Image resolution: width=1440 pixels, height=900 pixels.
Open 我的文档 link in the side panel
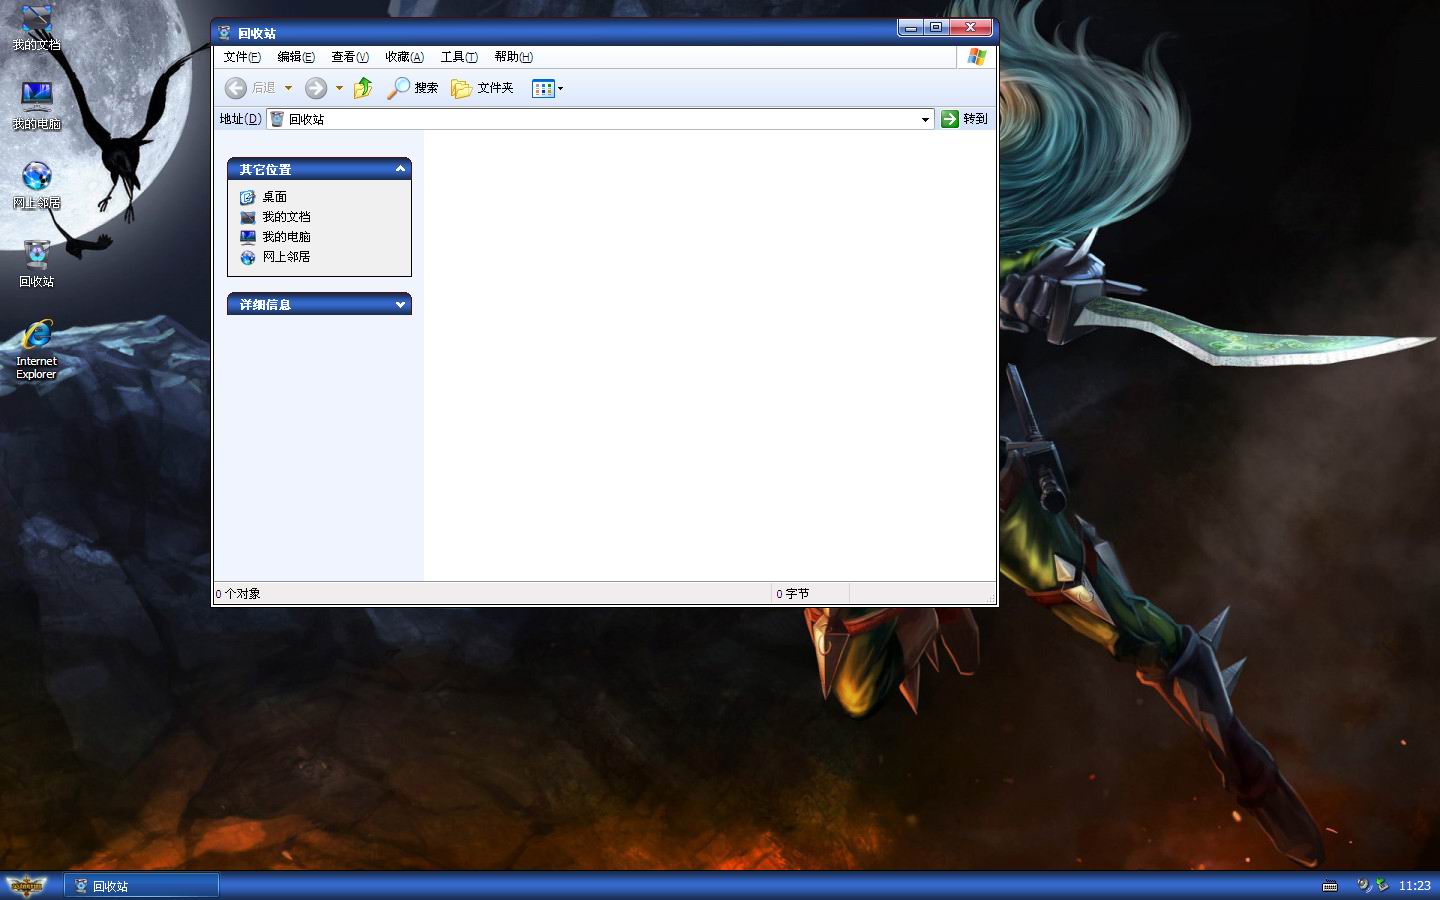(286, 217)
